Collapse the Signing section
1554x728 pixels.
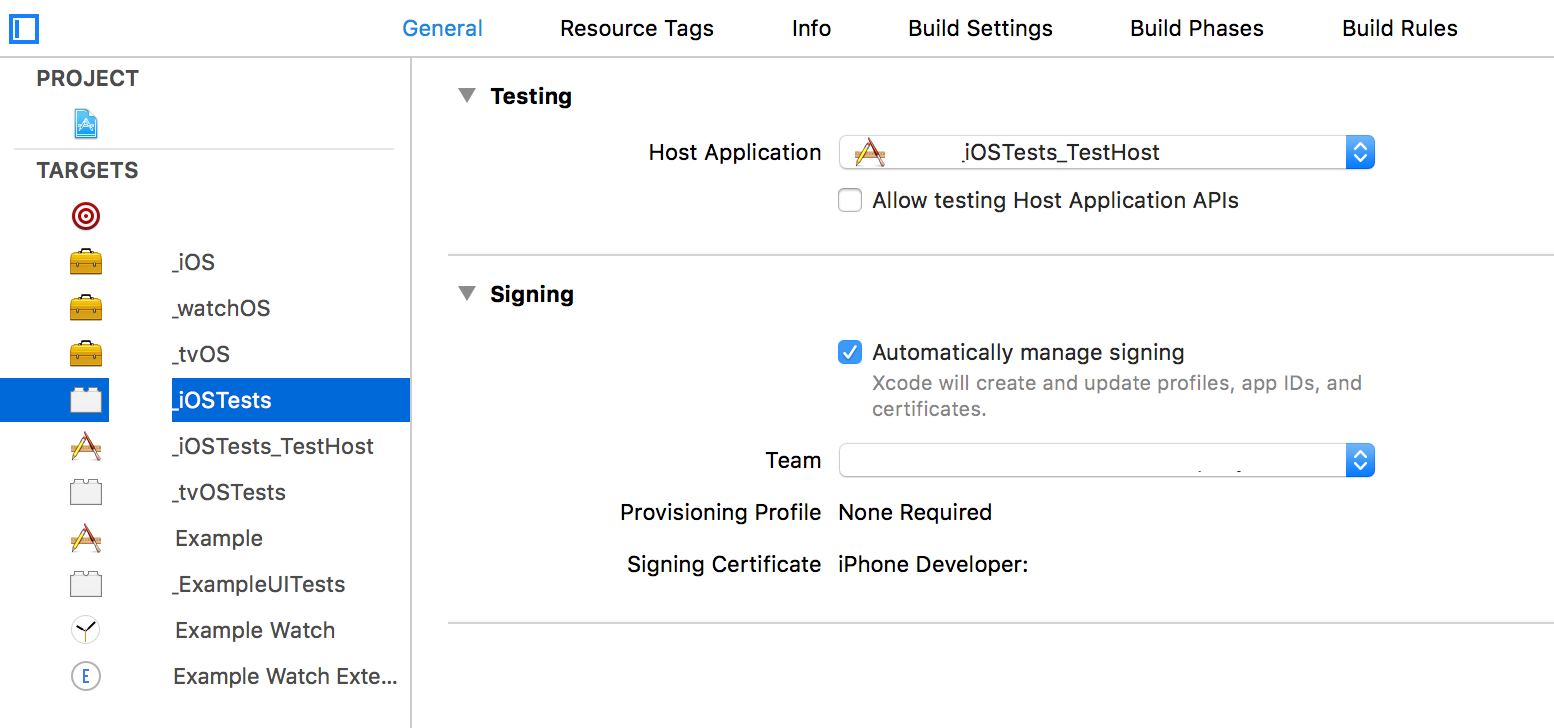(466, 294)
